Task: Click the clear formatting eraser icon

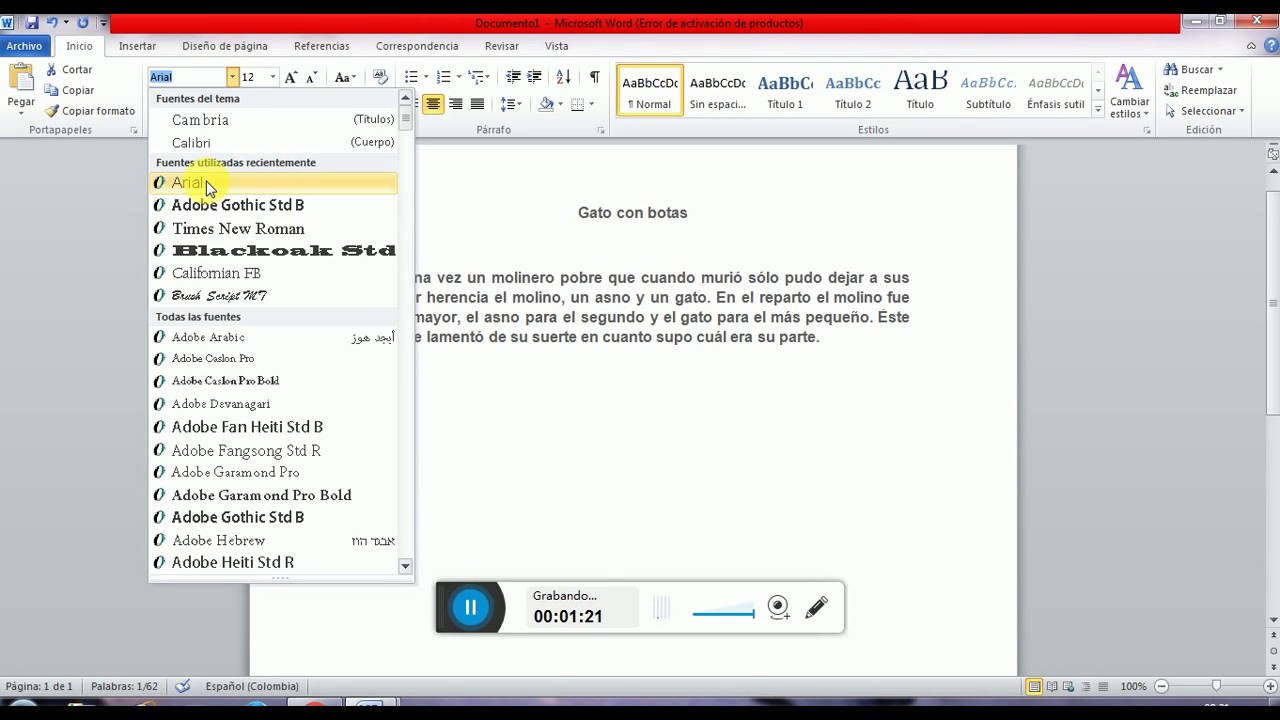Action: [x=380, y=77]
